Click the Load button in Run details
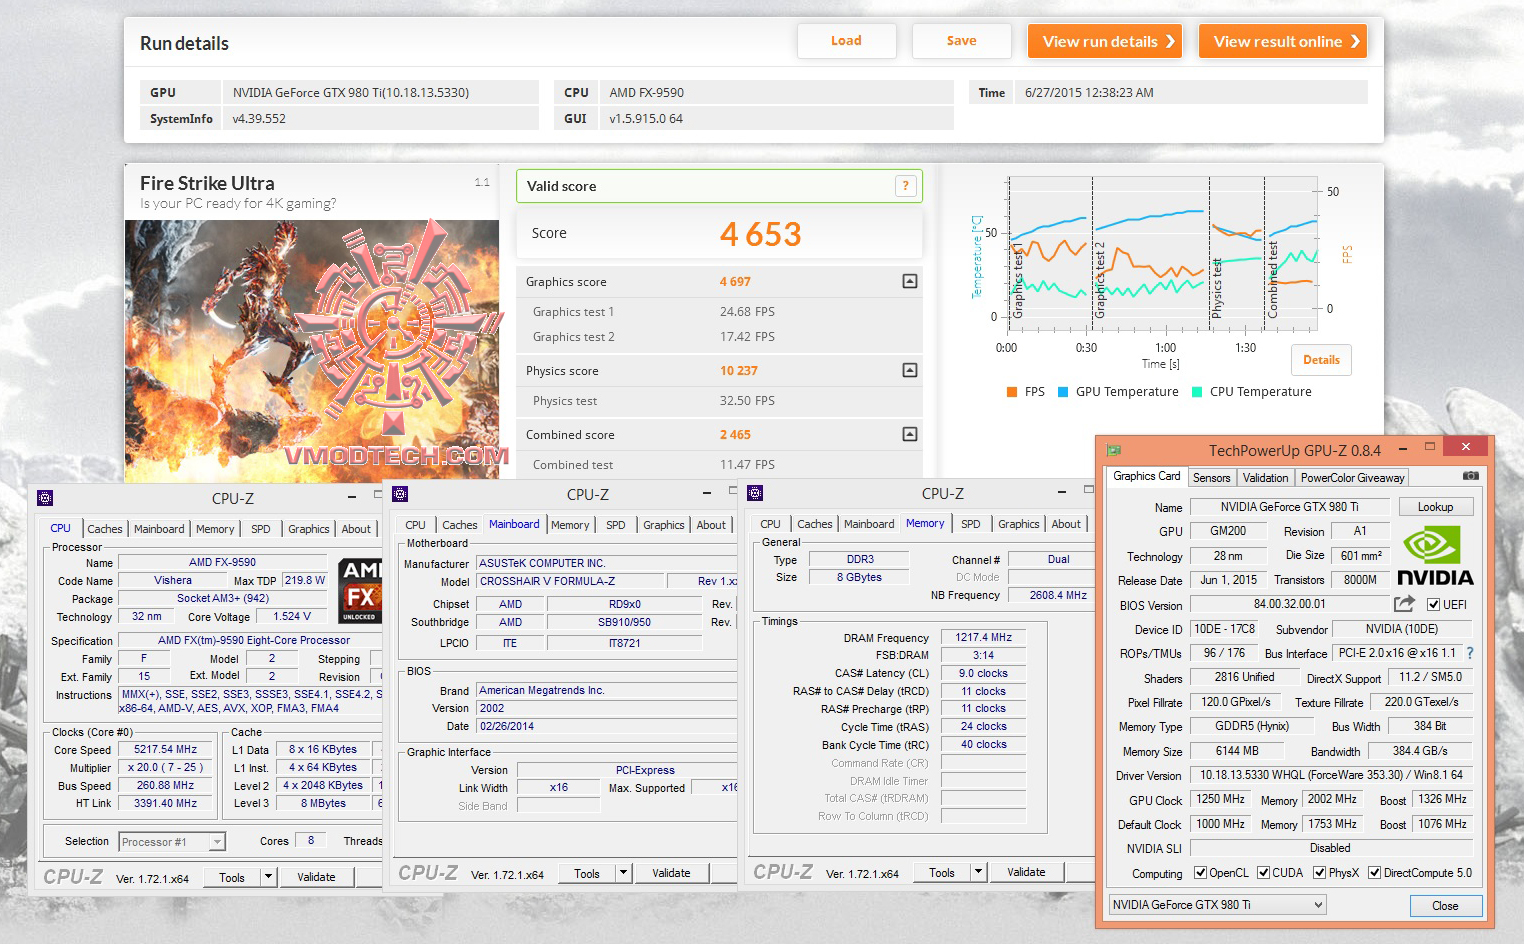Viewport: 1524px width, 944px height. [846, 41]
